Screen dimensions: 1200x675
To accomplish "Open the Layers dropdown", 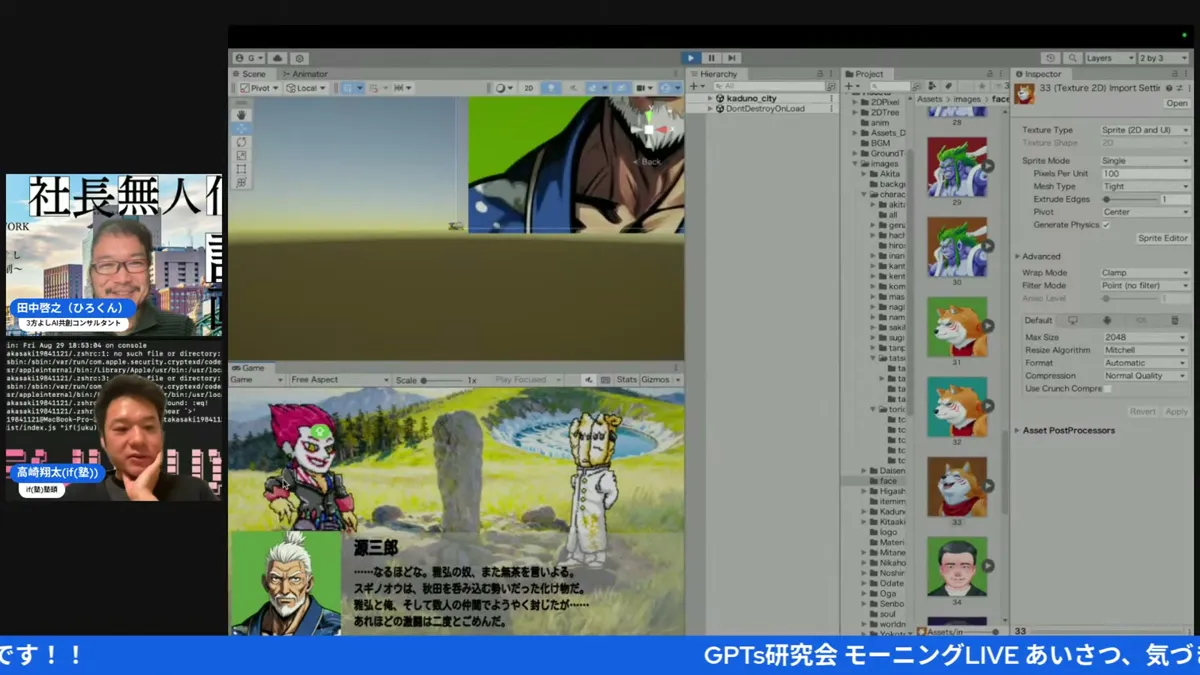I will pos(1110,58).
